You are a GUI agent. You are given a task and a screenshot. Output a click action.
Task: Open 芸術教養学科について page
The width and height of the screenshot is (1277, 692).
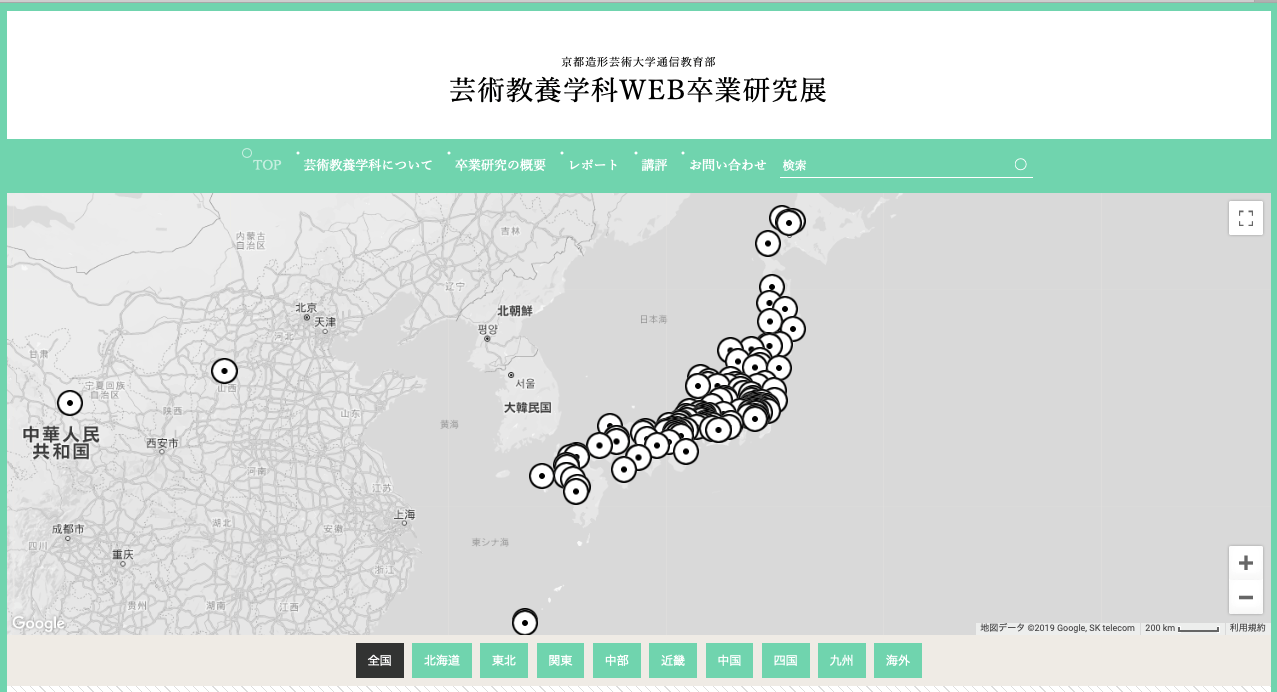pyautogui.click(x=368, y=165)
